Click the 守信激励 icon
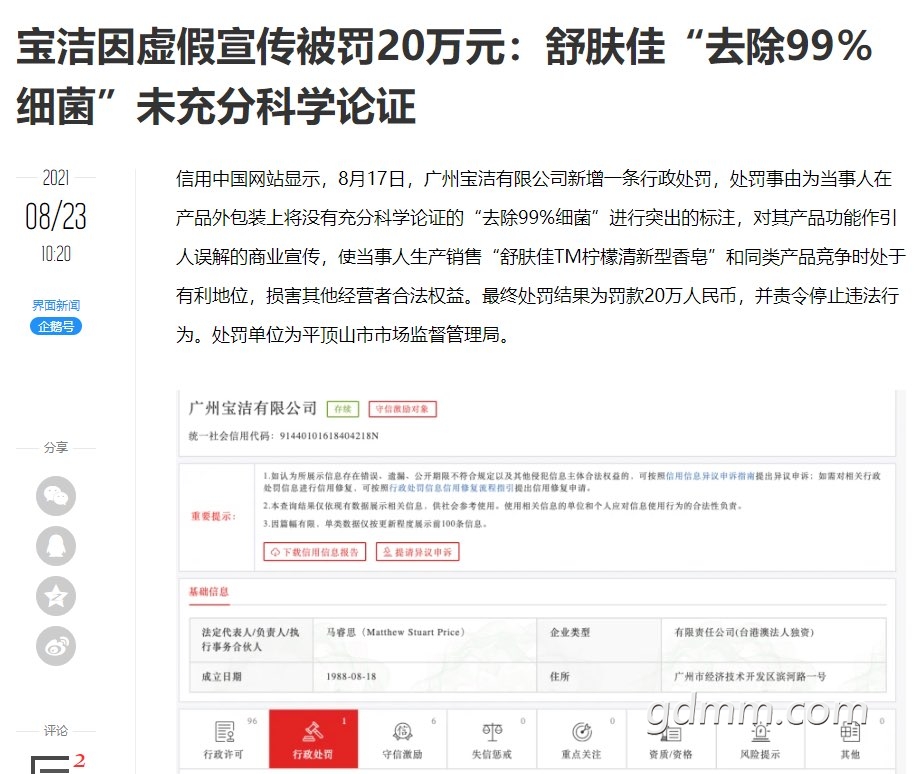The height and width of the screenshot is (774, 916). [x=403, y=731]
